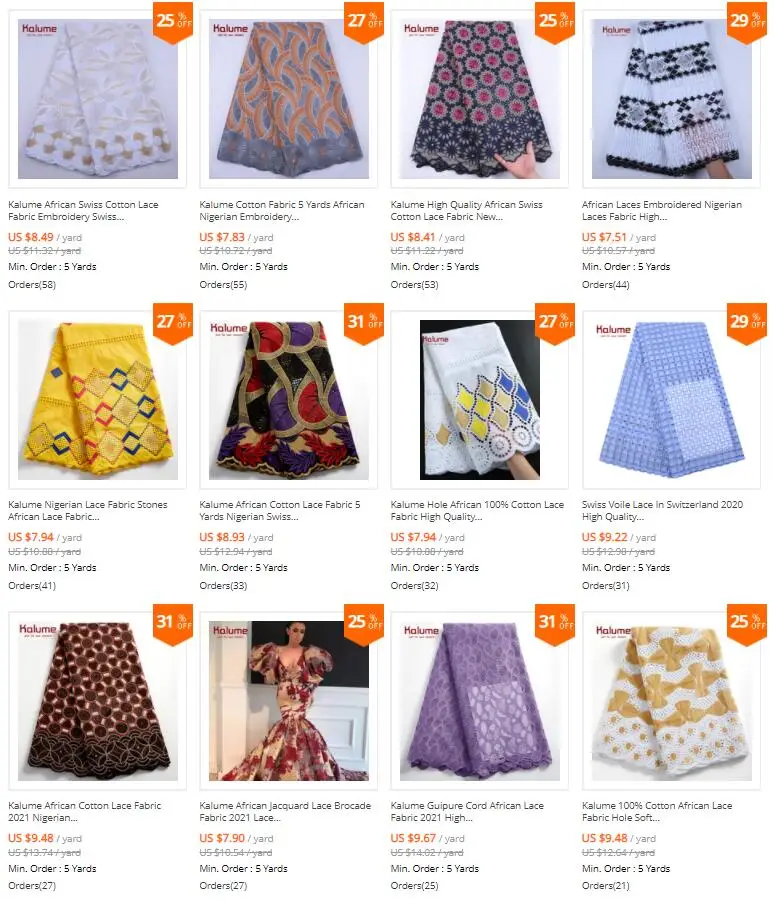
Task: Open the purple guipure cord lace image
Action: click(479, 701)
